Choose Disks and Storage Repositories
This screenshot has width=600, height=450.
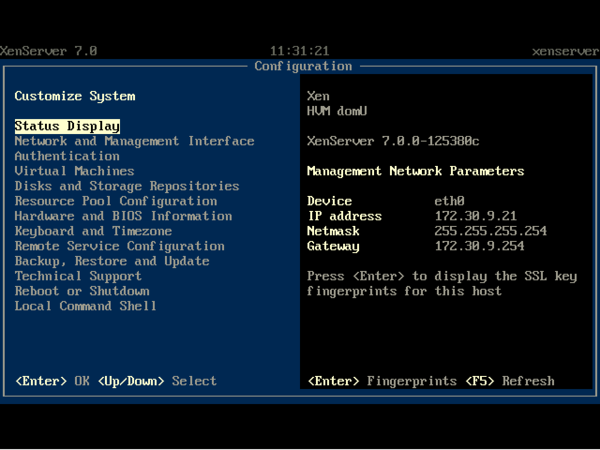pos(127,186)
